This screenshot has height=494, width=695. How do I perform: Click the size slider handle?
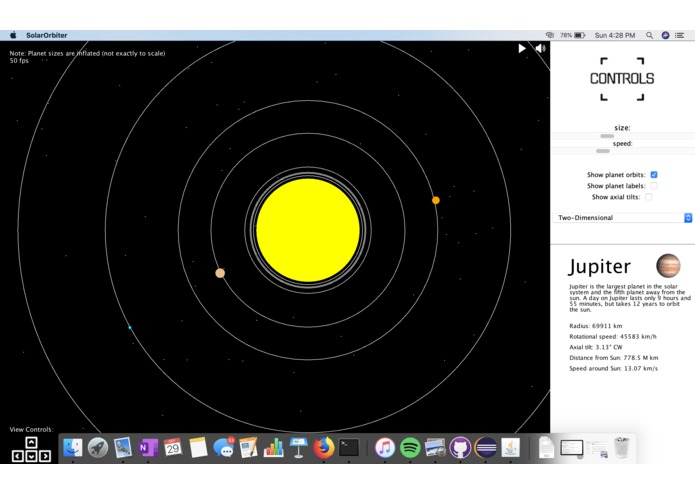(607, 136)
